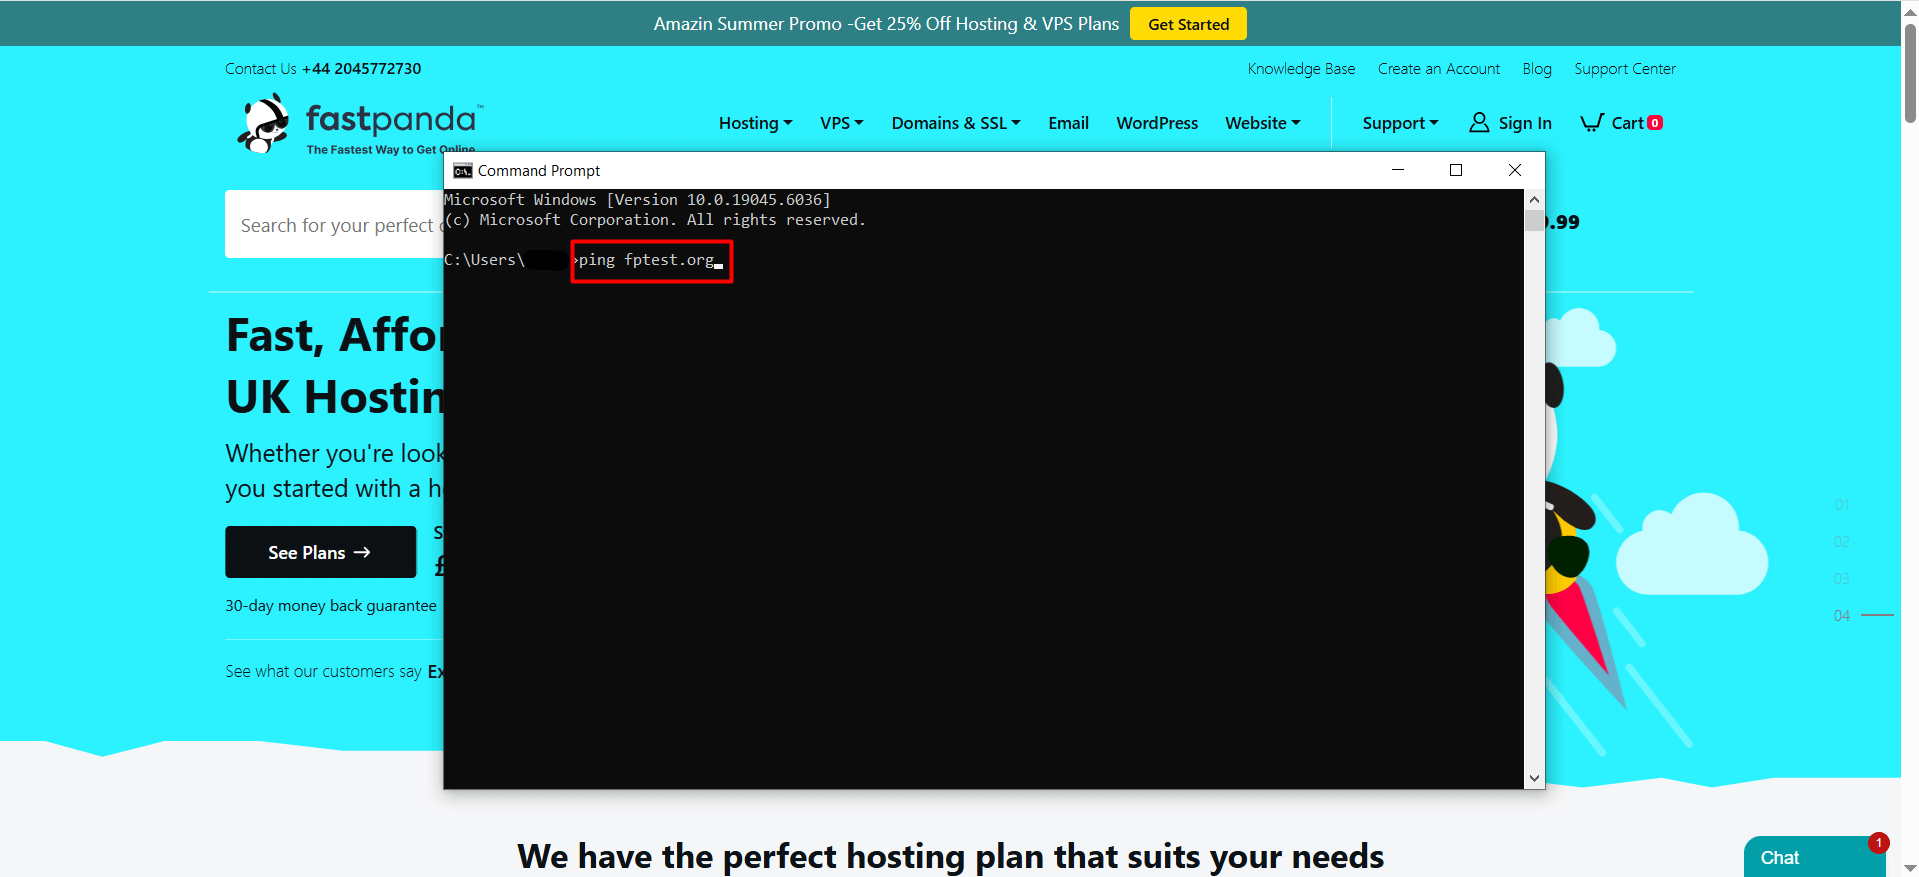Screen dimensions: 1919x877
Task: Click the chat notification badge
Action: pyautogui.click(x=1879, y=843)
